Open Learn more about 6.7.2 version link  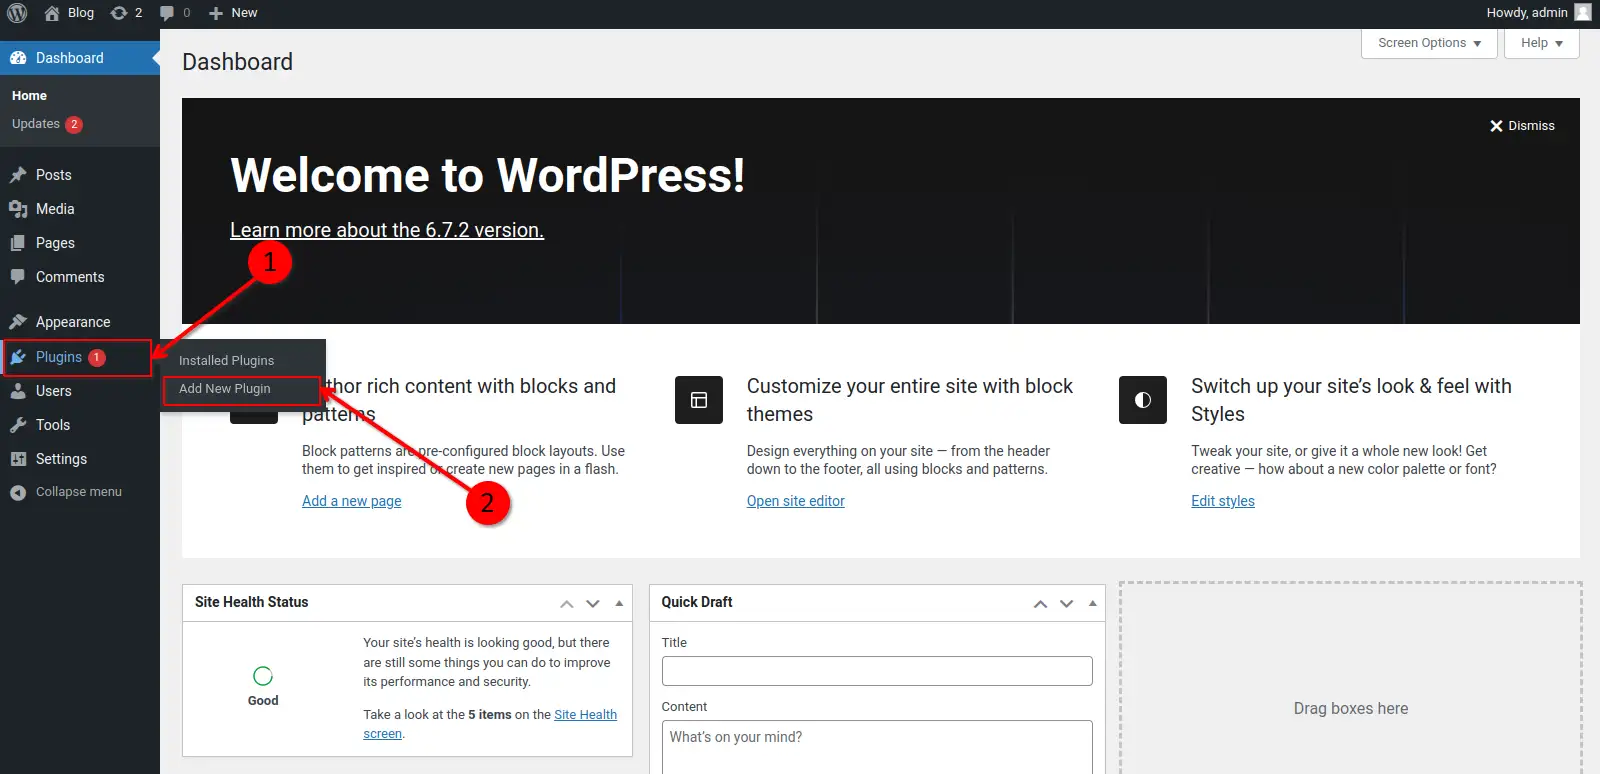coord(387,230)
